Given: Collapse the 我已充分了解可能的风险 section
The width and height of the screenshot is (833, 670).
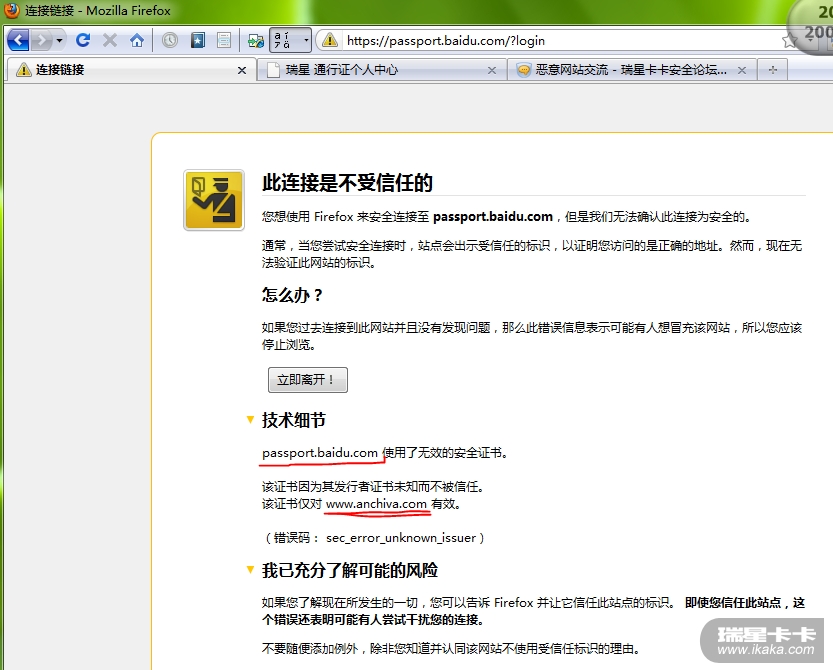Looking at the screenshot, I should tap(250, 570).
